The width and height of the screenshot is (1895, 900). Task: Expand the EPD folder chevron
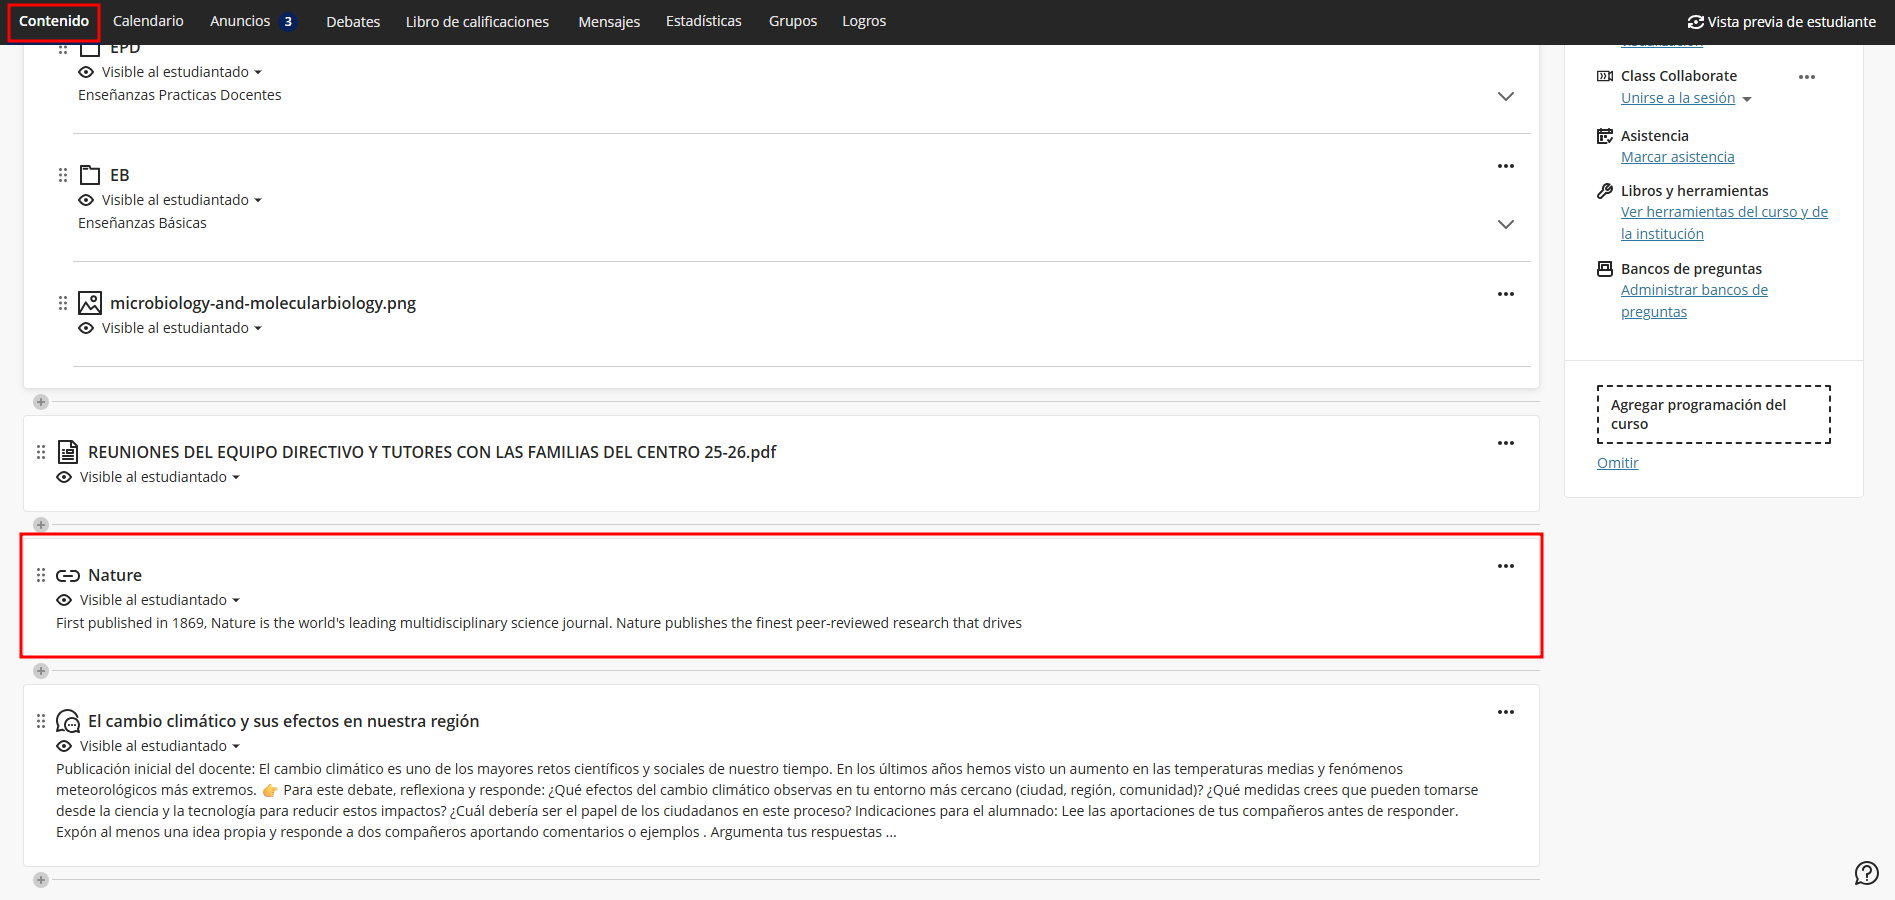click(x=1505, y=96)
